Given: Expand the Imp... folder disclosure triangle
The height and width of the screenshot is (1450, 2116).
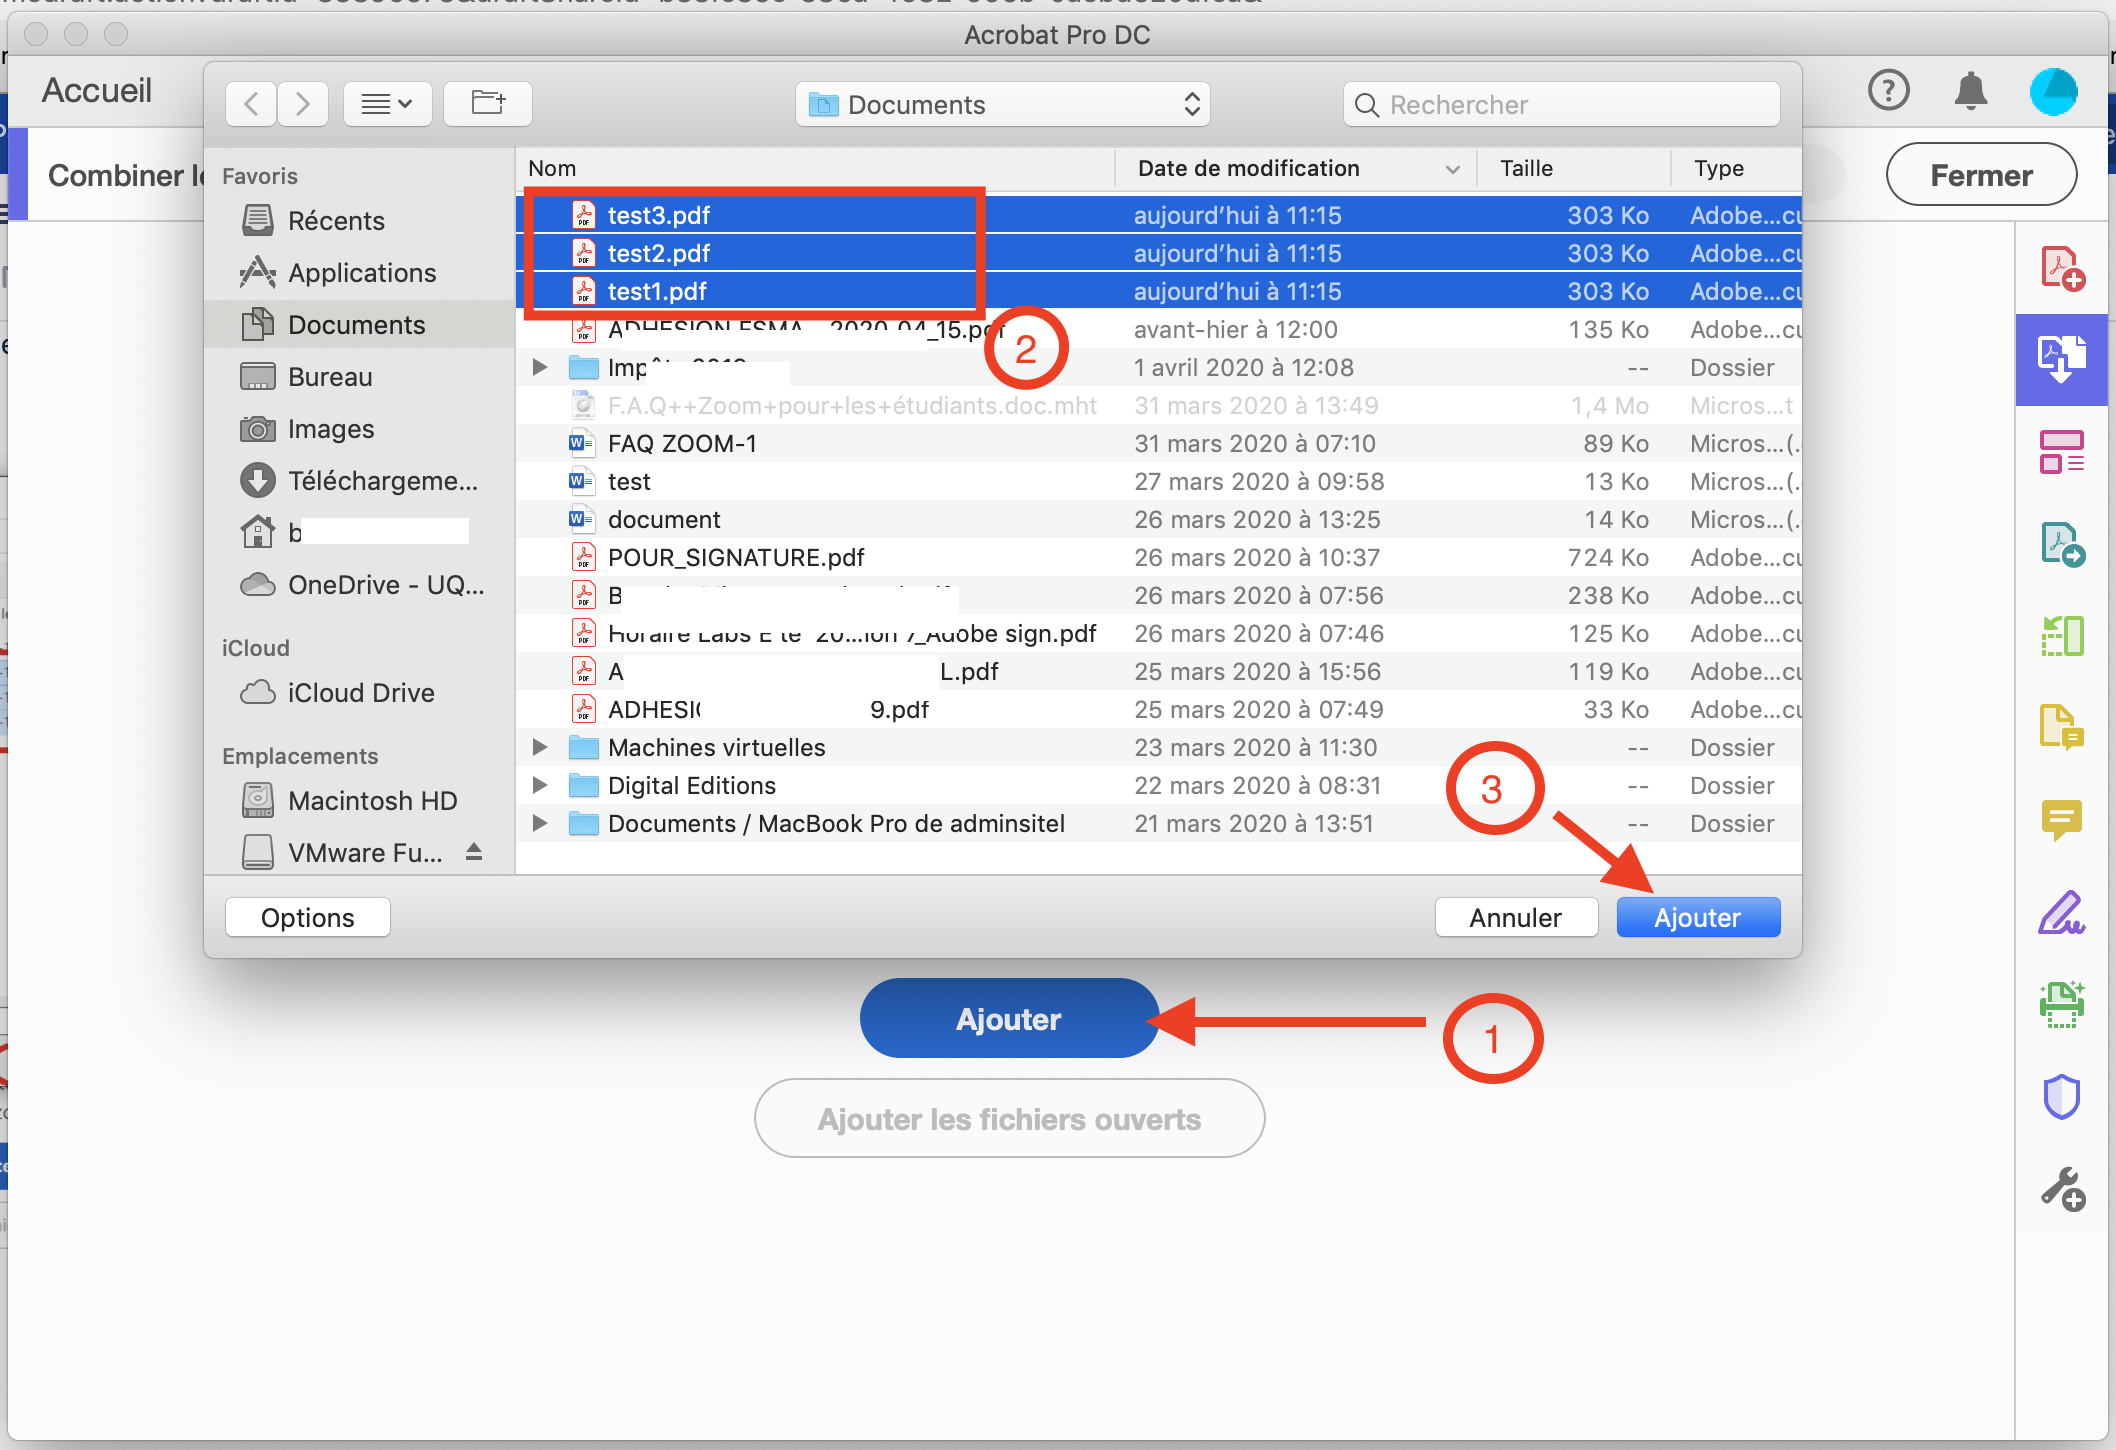Looking at the screenshot, I should 540,367.
